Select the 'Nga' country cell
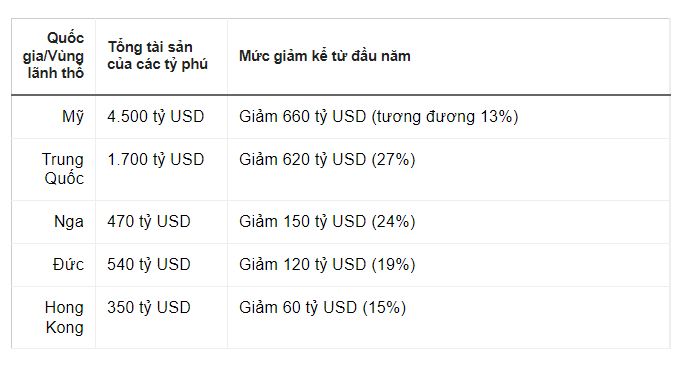This screenshot has height=371, width=681. pyautogui.click(x=53, y=222)
